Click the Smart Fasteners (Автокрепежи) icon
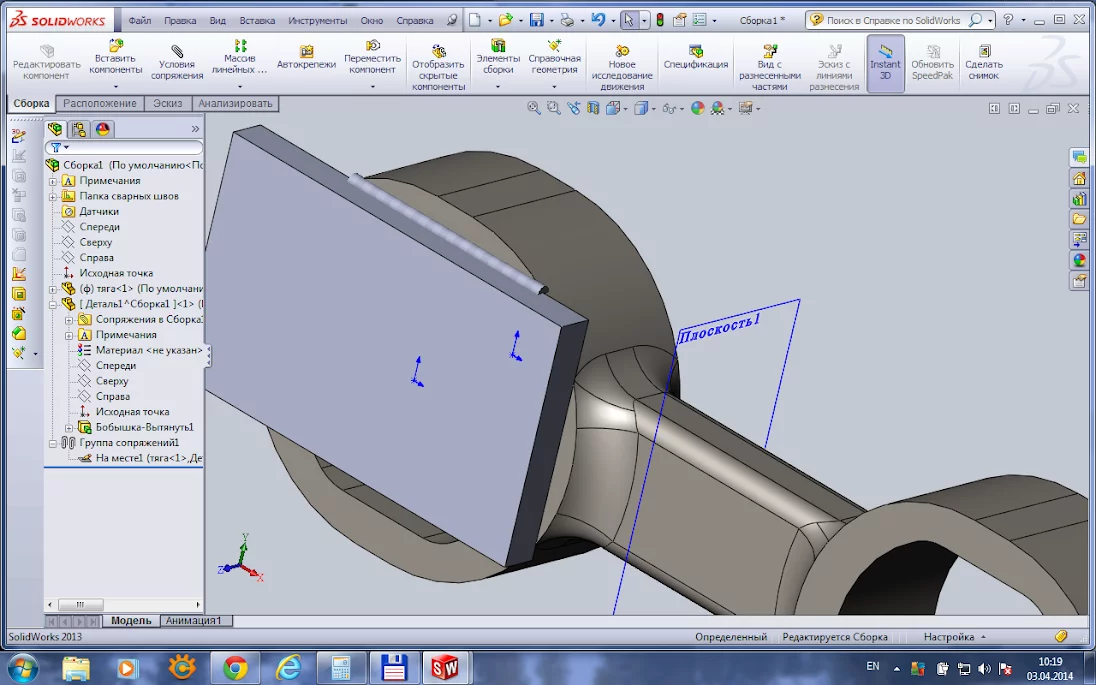The width and height of the screenshot is (1096, 685). [x=306, y=52]
